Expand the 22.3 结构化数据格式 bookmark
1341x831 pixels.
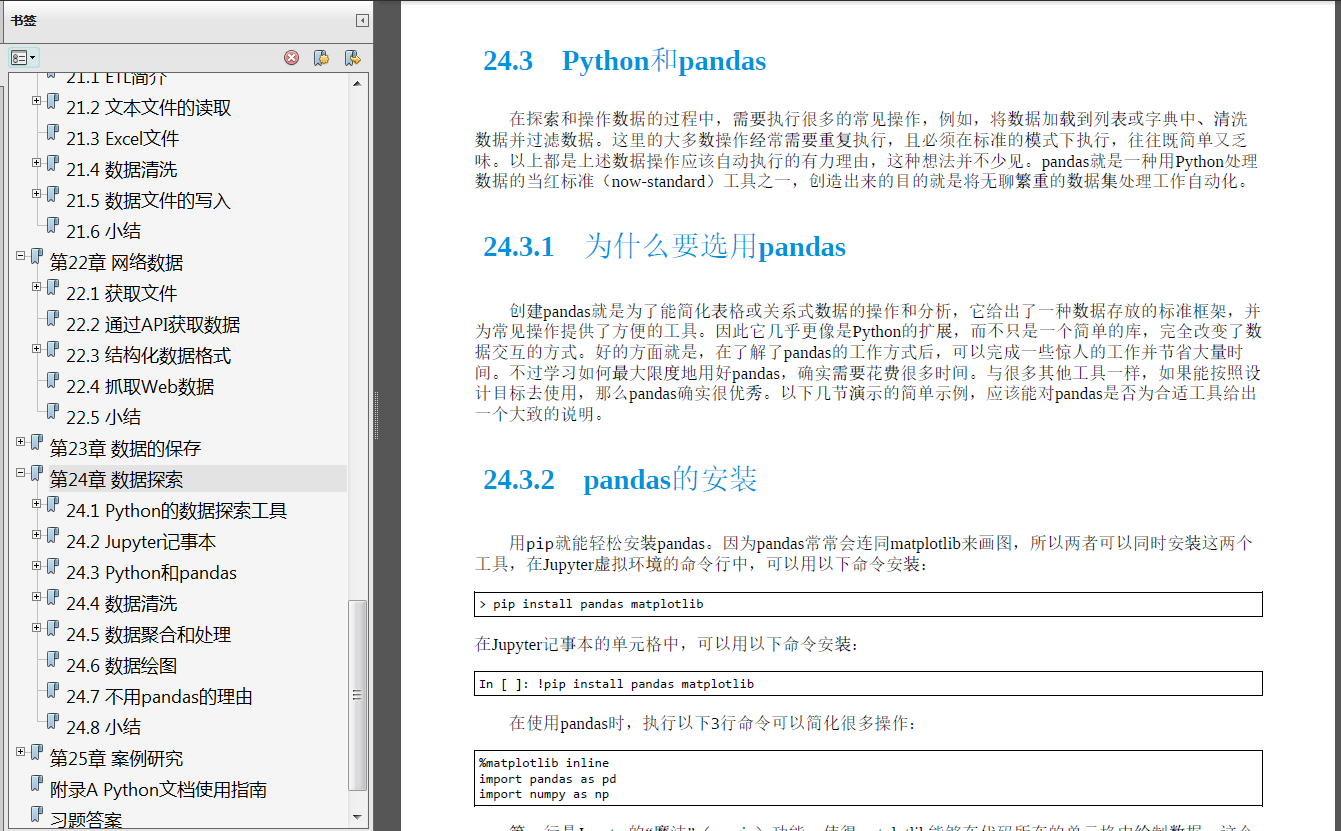point(37,348)
